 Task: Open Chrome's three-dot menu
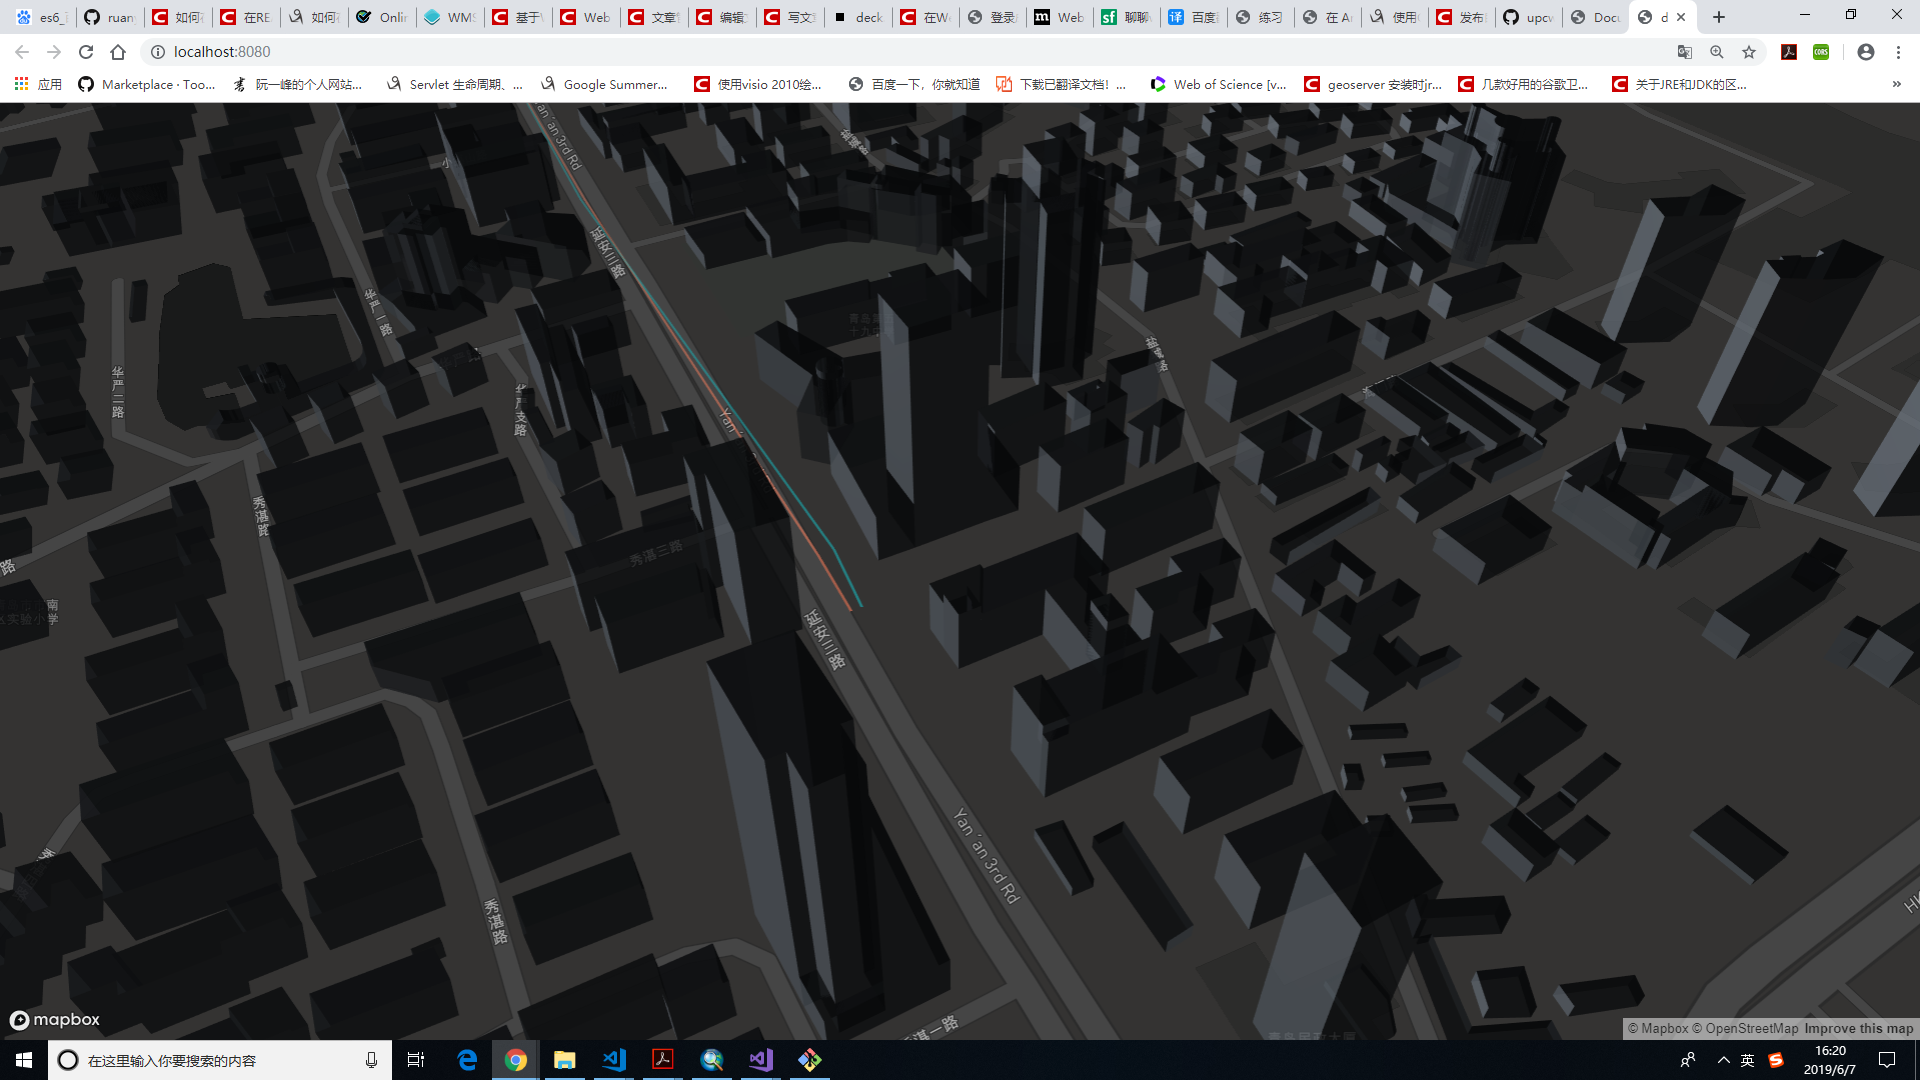(1898, 52)
